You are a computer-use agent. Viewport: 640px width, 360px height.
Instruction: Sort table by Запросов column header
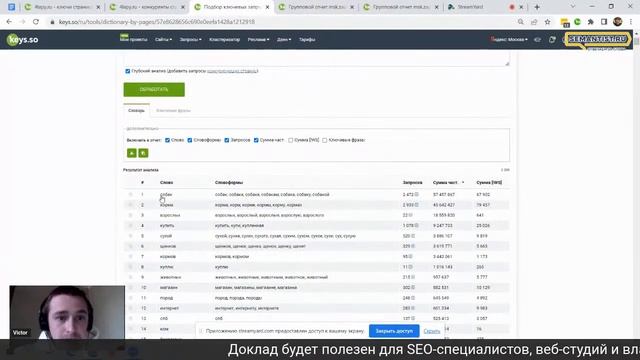pos(412,182)
